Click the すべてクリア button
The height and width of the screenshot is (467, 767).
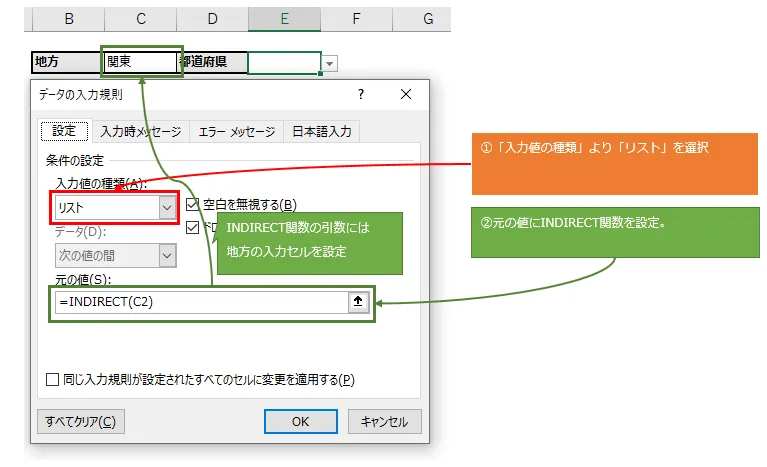pyautogui.click(x=81, y=422)
